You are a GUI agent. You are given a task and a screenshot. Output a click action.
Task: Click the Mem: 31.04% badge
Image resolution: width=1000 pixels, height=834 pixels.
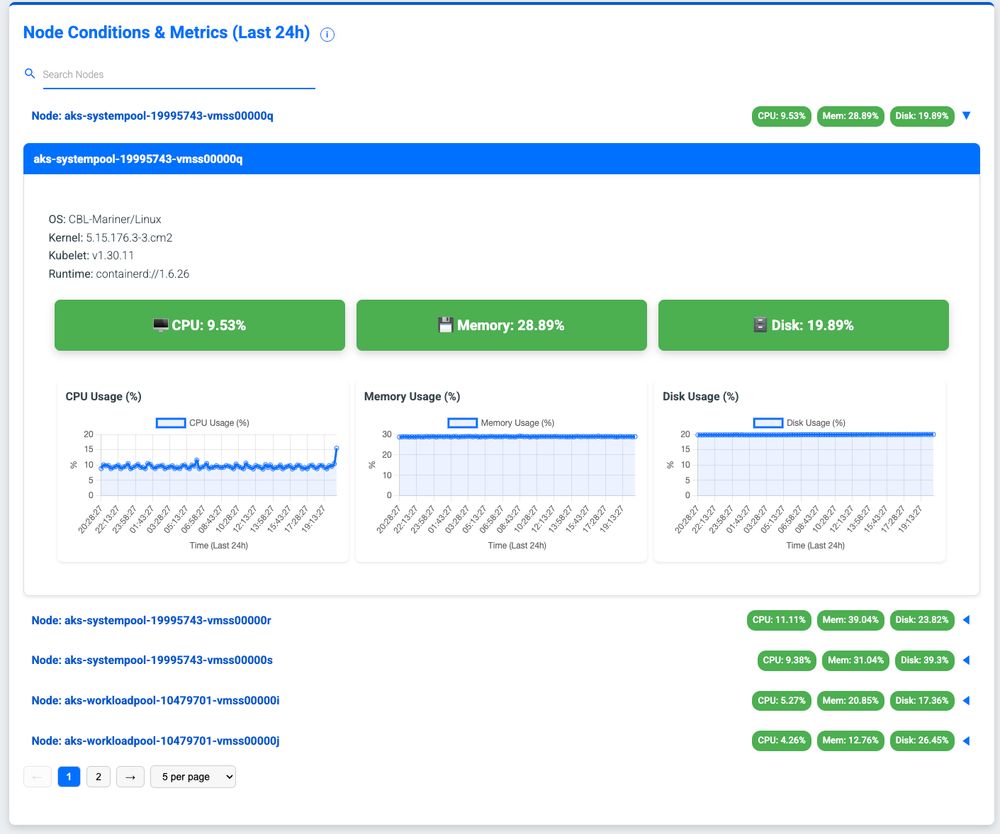[855, 660]
